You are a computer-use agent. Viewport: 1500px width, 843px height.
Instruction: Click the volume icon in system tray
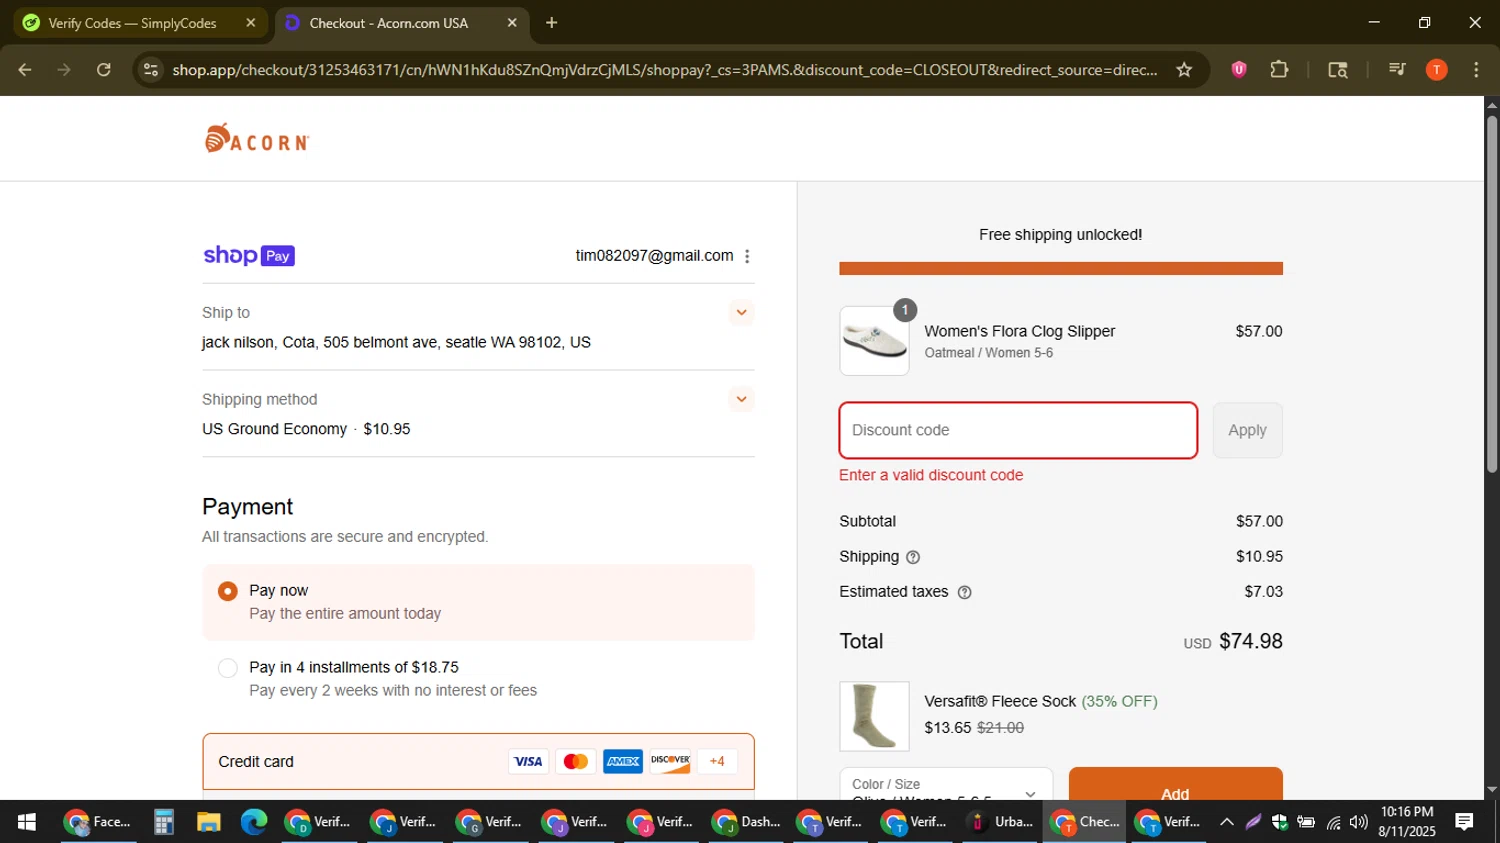pos(1358,822)
